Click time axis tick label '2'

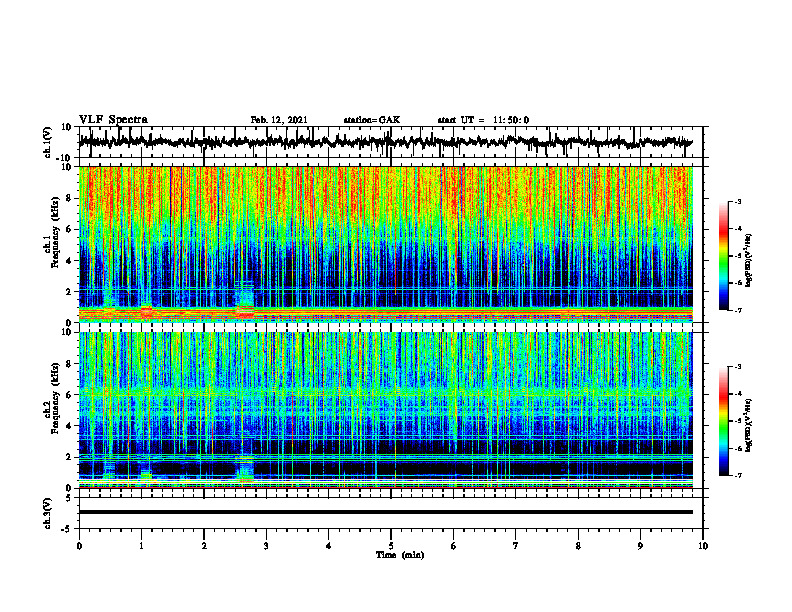204,546
